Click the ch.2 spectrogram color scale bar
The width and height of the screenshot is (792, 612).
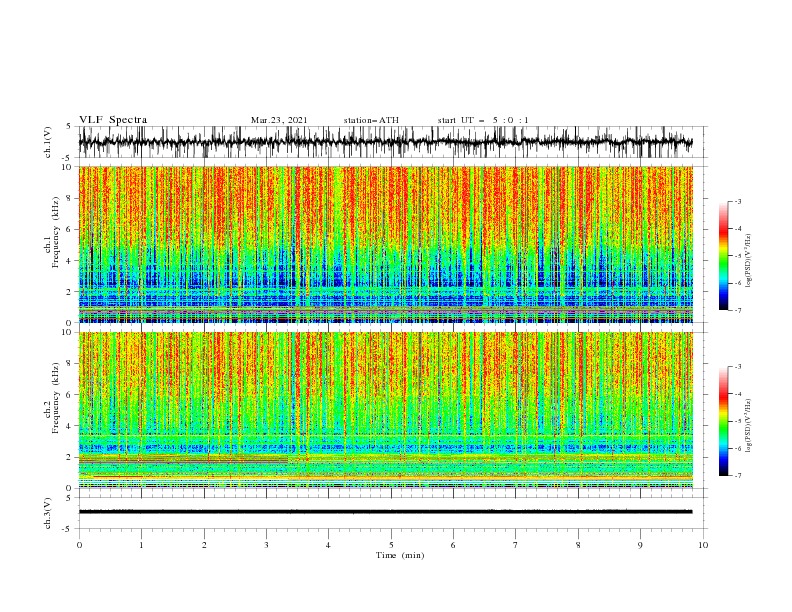coord(723,421)
